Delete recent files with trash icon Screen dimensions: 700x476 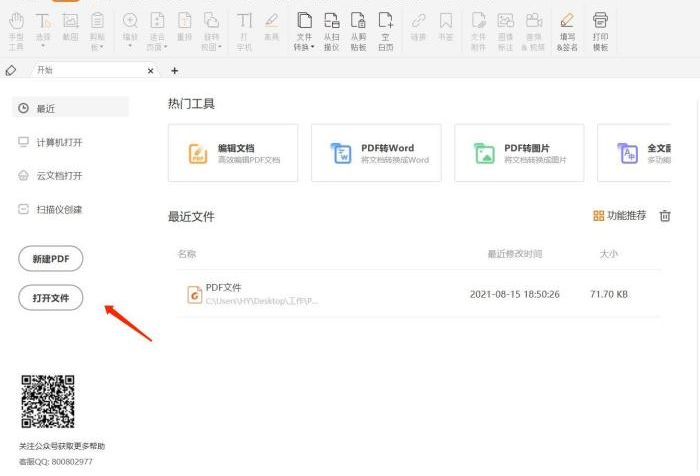click(x=665, y=216)
